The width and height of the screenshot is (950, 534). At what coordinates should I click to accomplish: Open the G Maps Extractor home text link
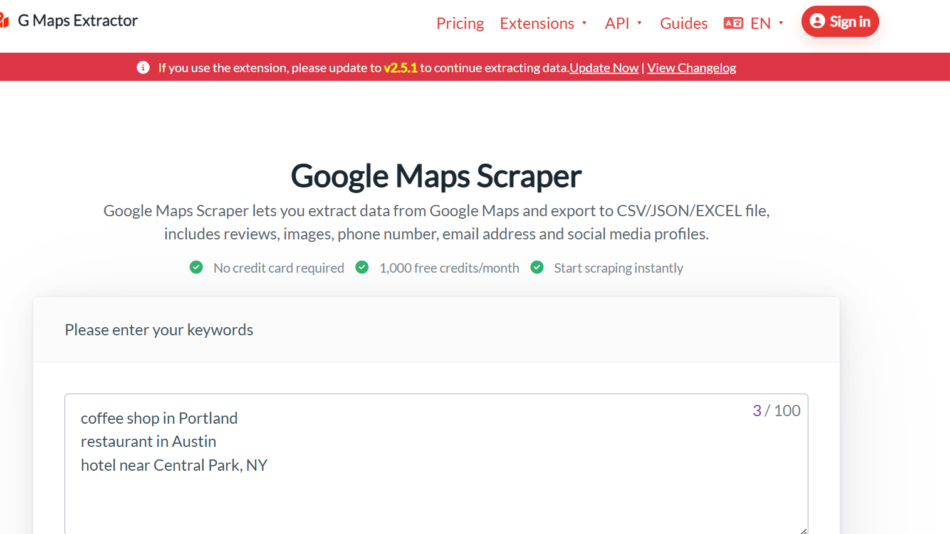click(x=78, y=21)
